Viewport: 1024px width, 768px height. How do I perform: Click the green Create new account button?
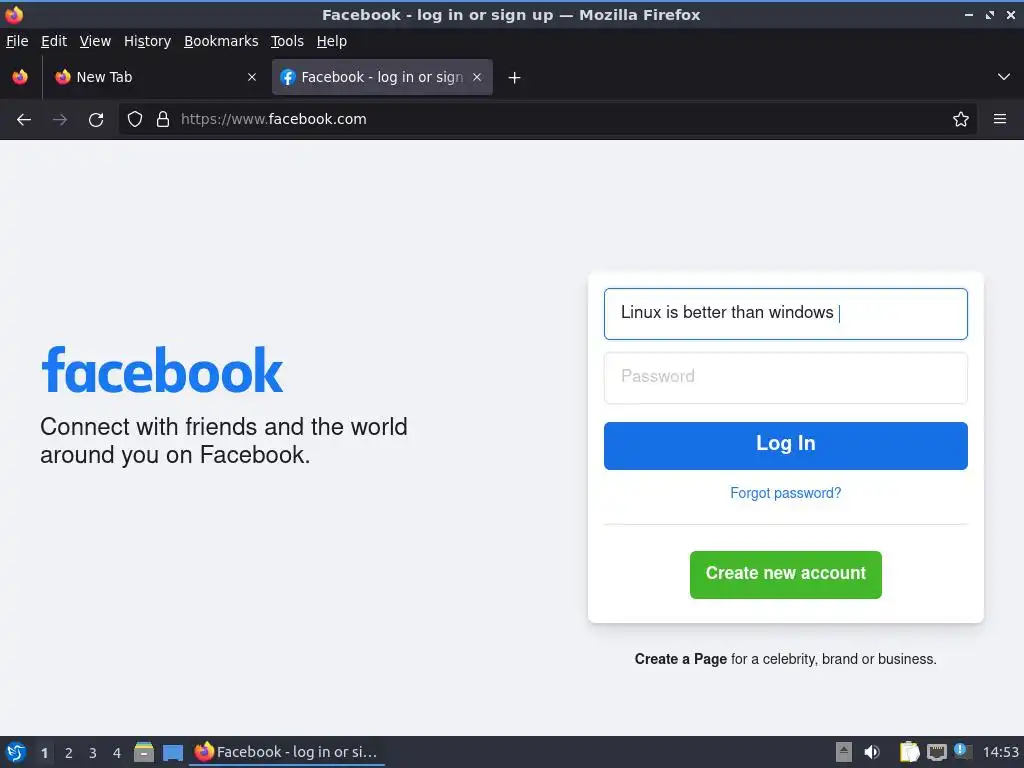[x=786, y=574]
